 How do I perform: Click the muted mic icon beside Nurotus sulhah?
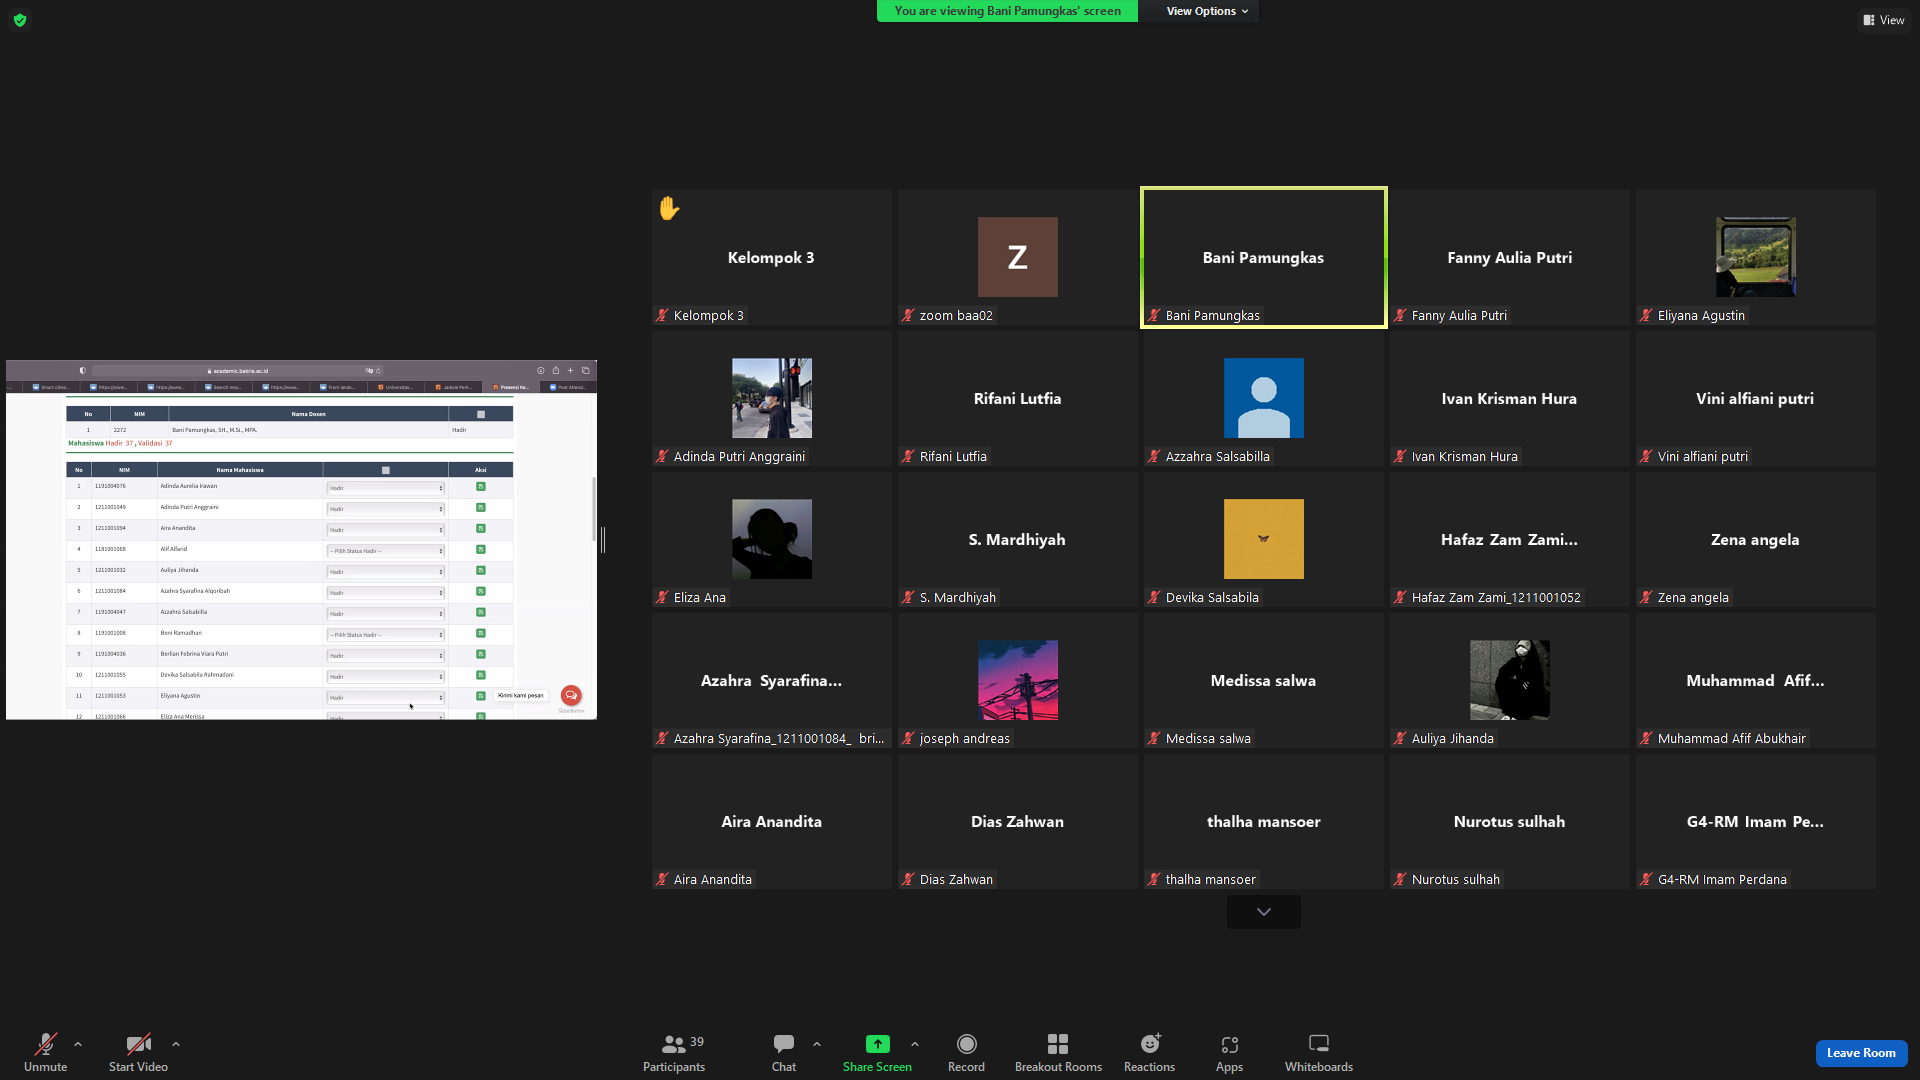[1400, 879]
